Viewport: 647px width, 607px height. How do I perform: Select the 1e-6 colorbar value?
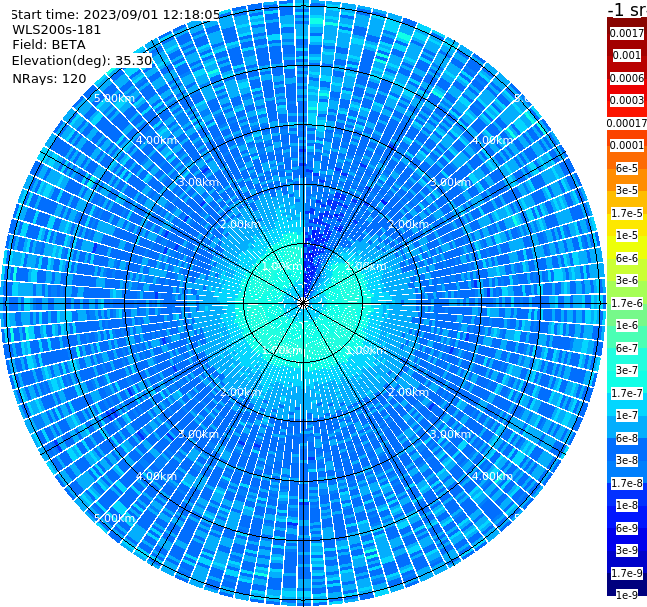(627, 325)
